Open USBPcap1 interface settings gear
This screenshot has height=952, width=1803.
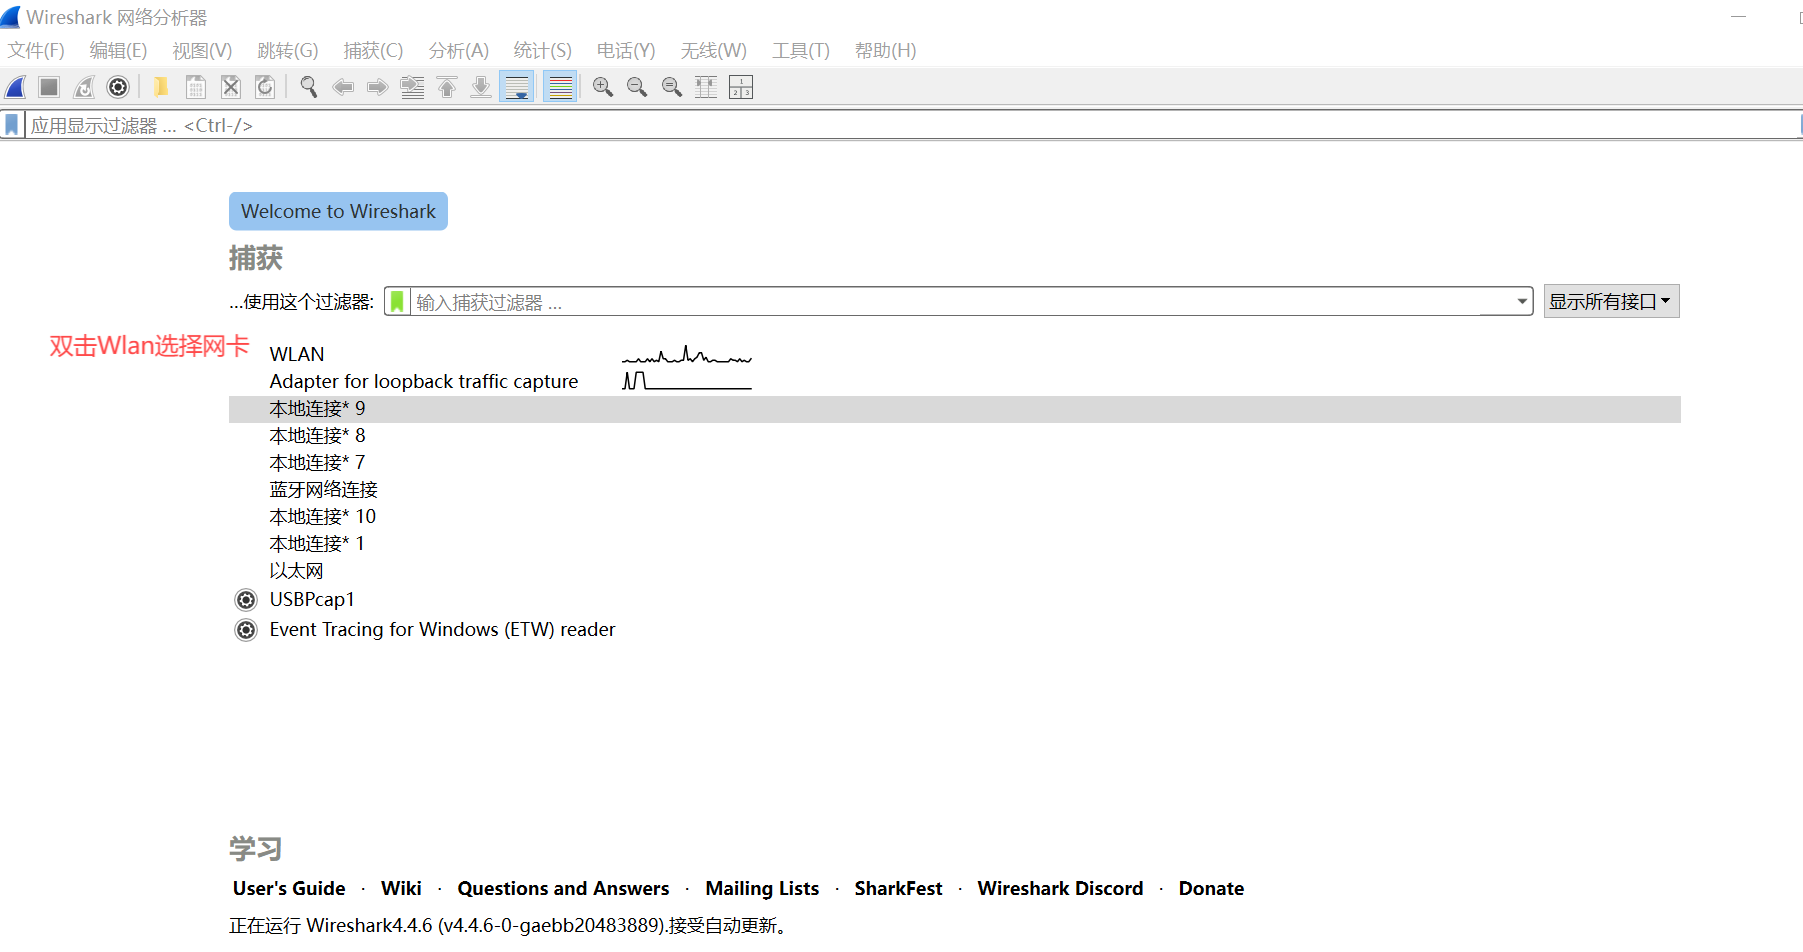pos(246,600)
